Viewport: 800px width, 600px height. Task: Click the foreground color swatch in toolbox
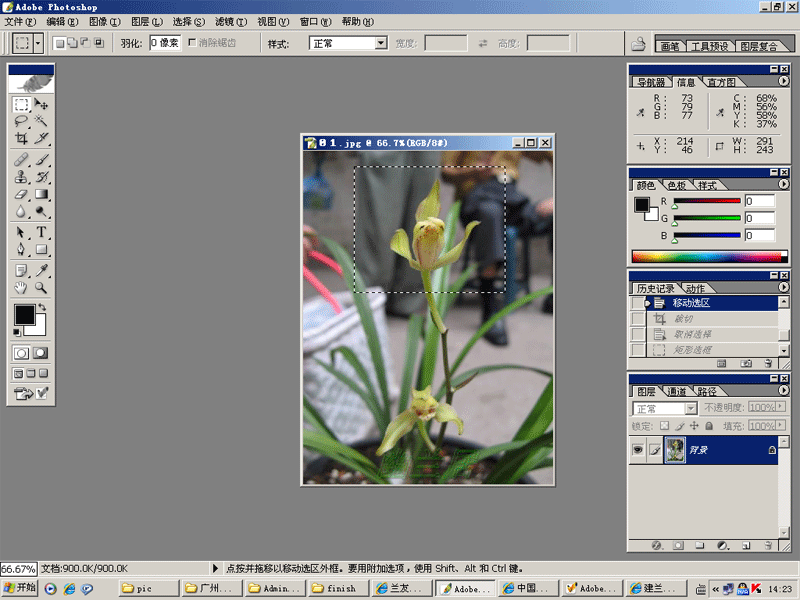24,315
